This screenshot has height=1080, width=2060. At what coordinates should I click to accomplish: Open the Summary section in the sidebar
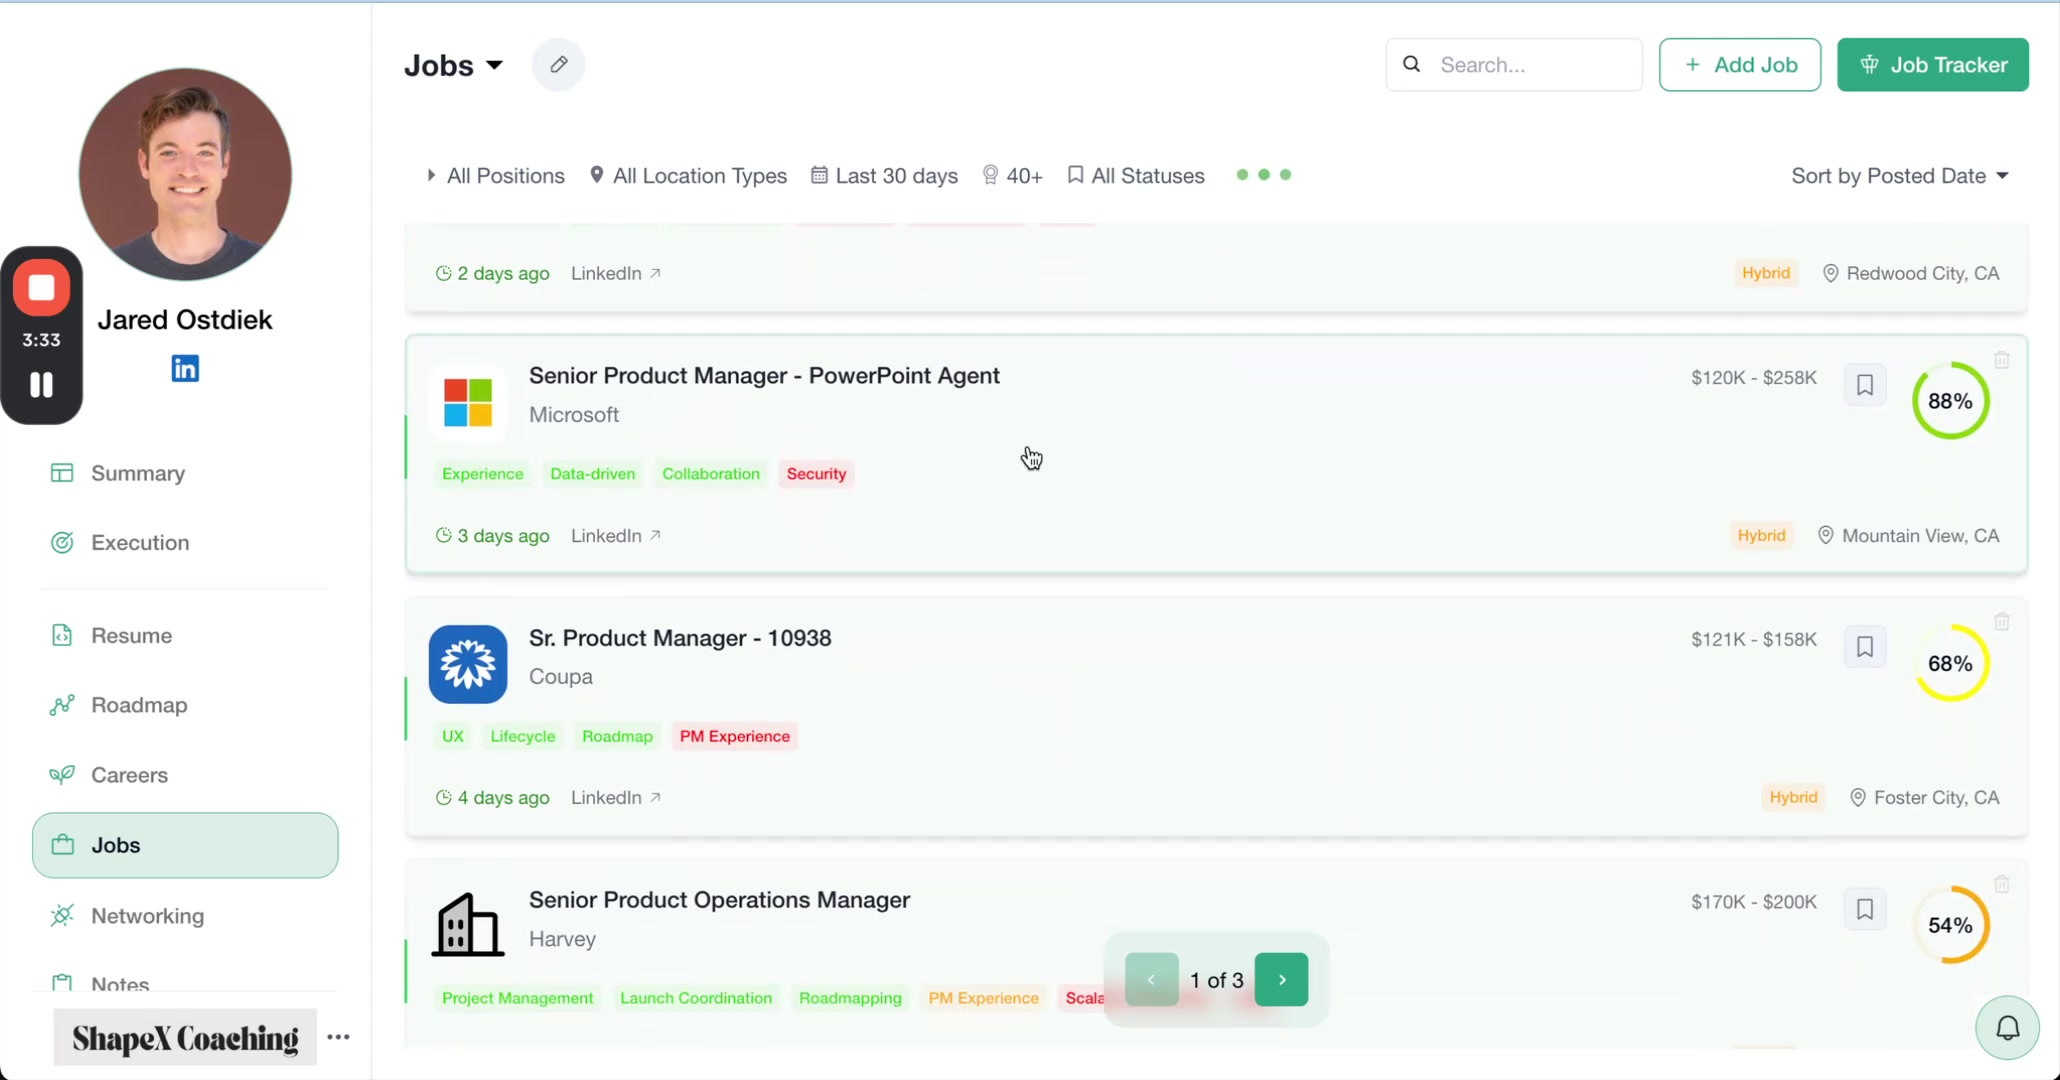coord(137,472)
